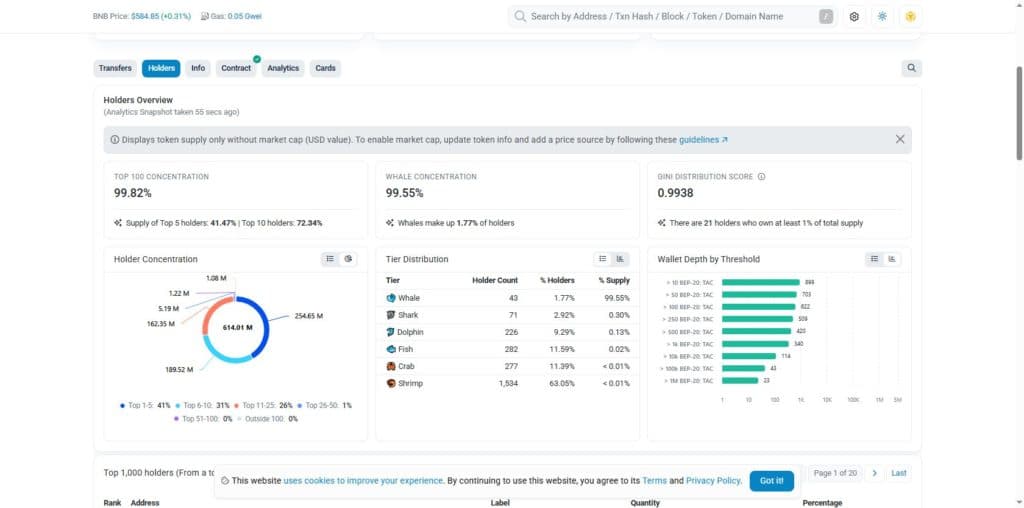Open the Terms link
This screenshot has height=508, width=1024.
coord(654,481)
